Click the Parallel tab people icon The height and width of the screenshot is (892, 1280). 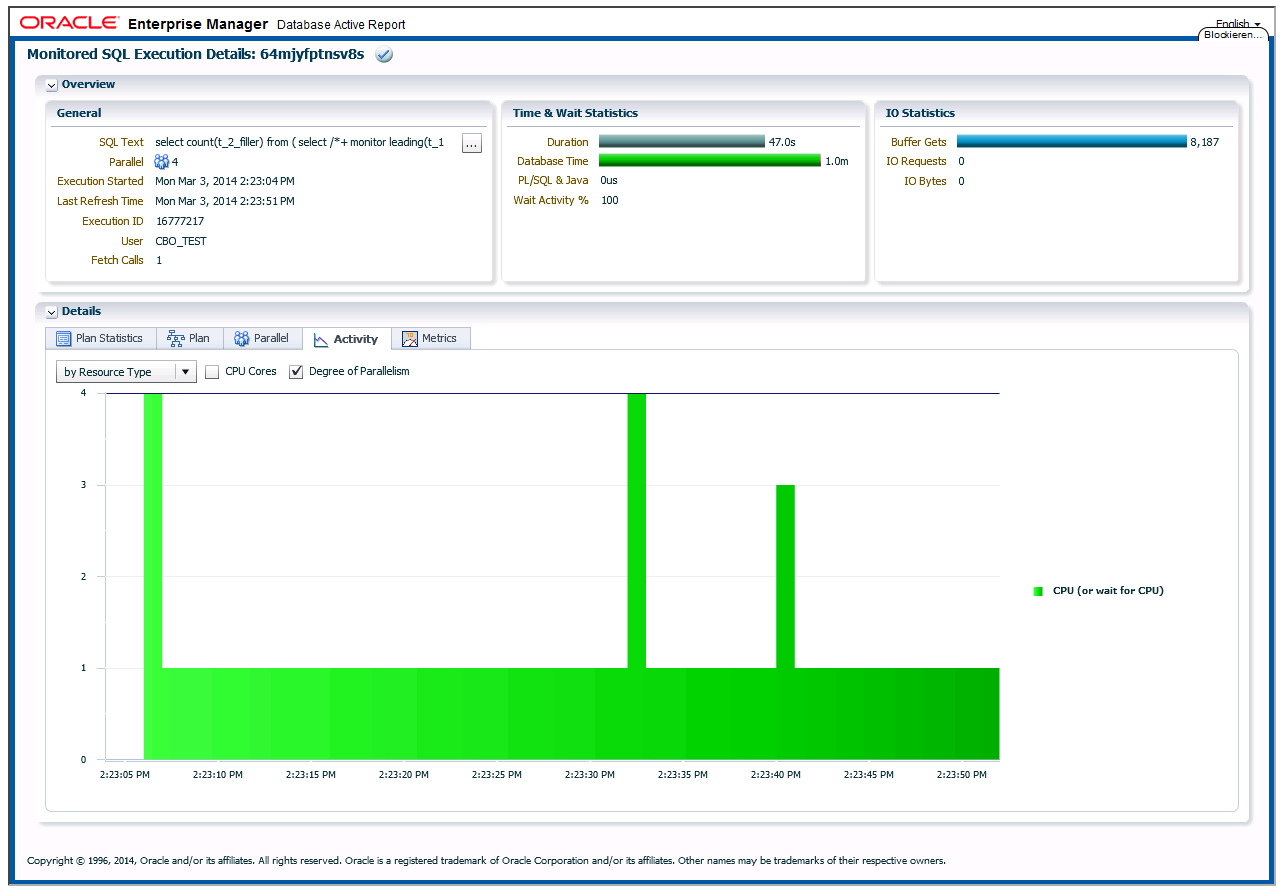(x=242, y=339)
